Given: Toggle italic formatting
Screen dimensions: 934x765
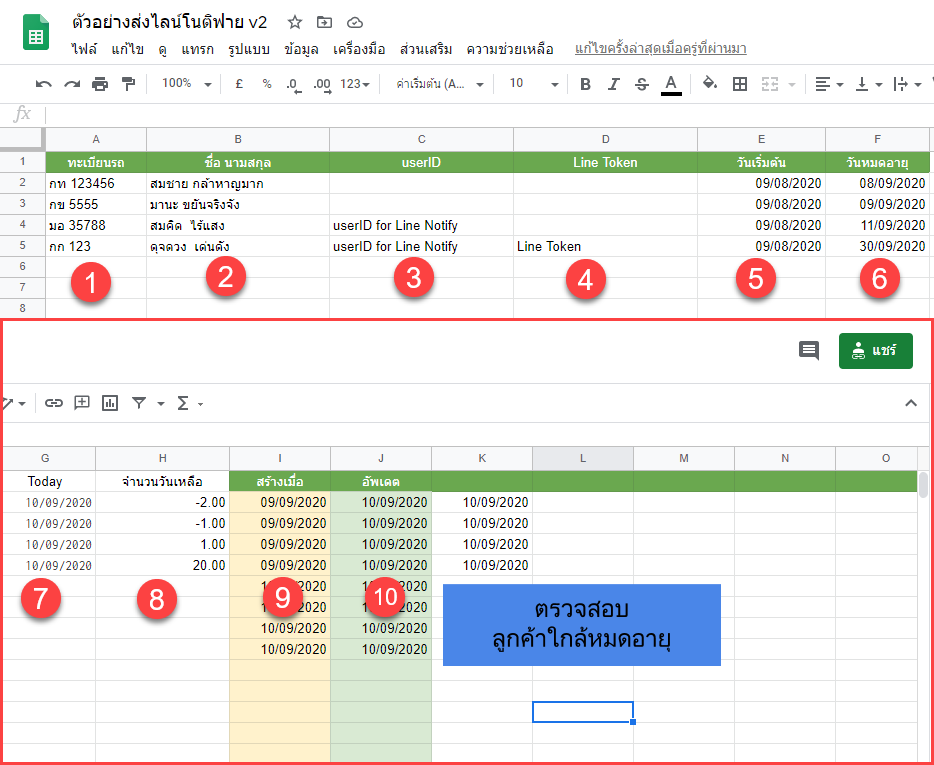Looking at the screenshot, I should pyautogui.click(x=613, y=84).
